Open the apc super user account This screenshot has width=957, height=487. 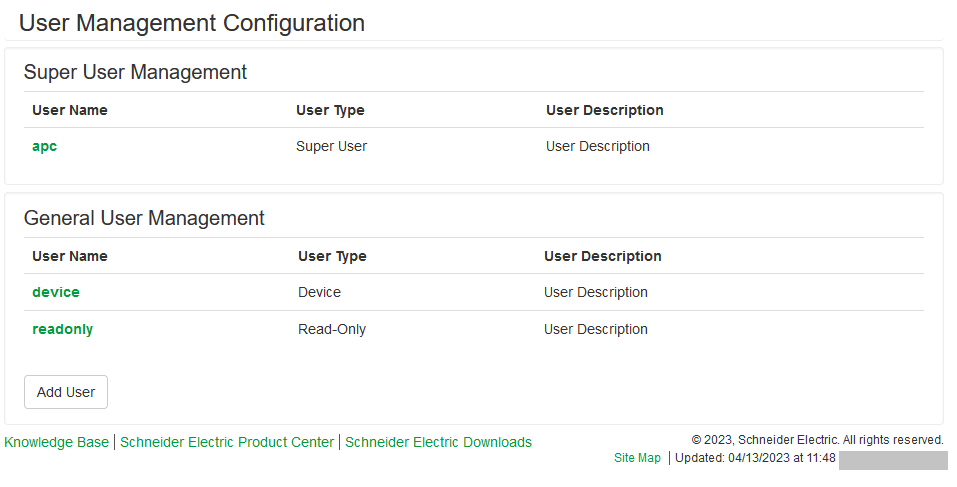click(x=45, y=146)
